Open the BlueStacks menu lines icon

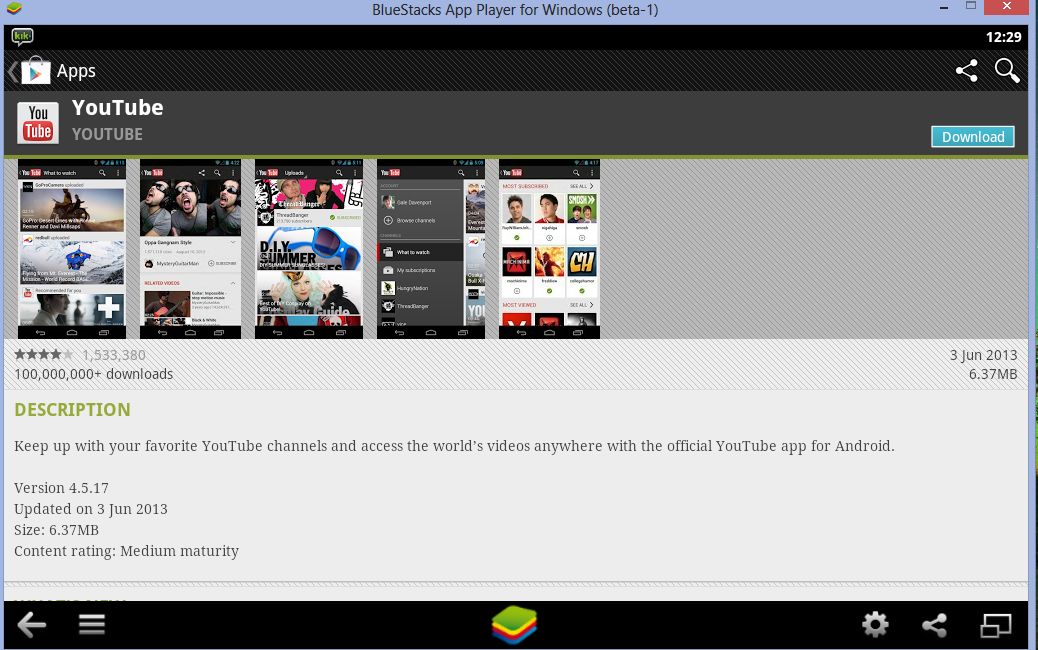91,624
